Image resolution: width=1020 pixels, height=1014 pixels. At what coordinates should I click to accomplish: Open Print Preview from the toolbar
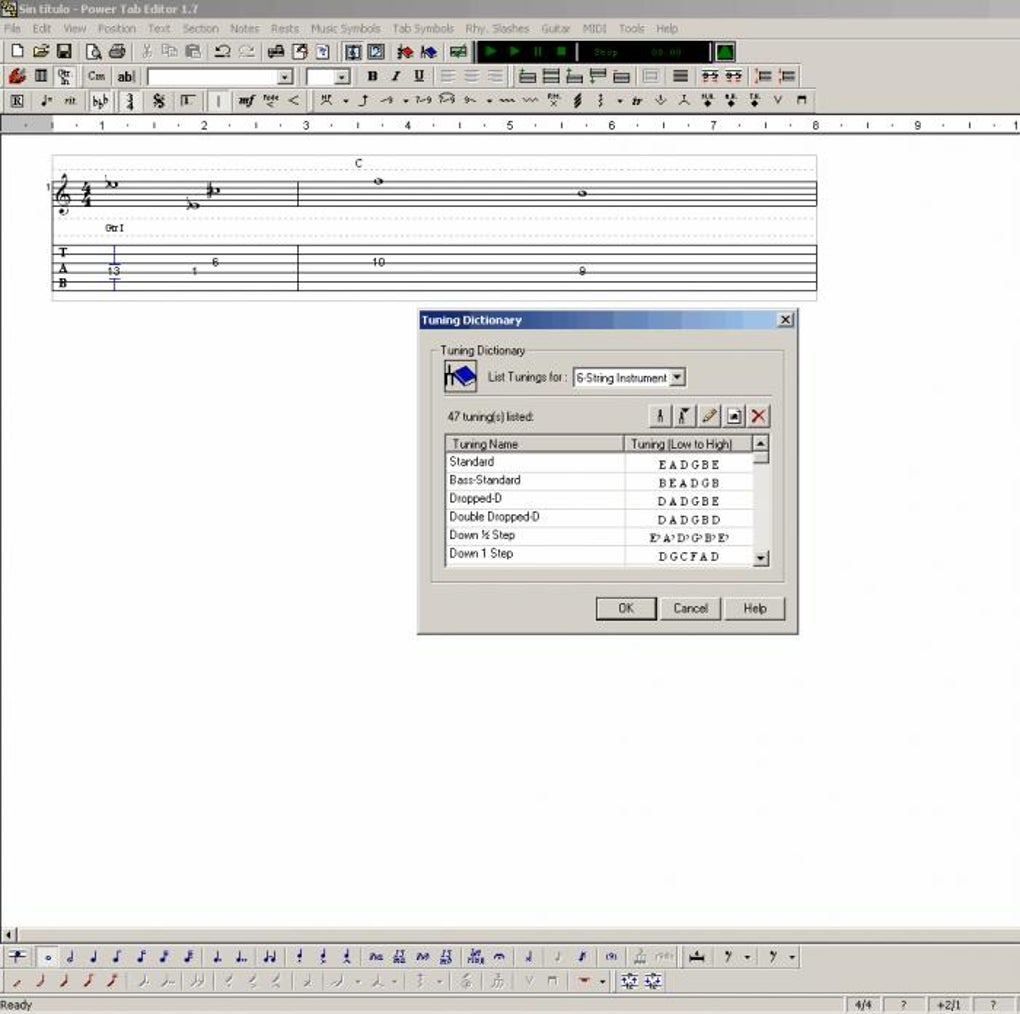pos(94,51)
